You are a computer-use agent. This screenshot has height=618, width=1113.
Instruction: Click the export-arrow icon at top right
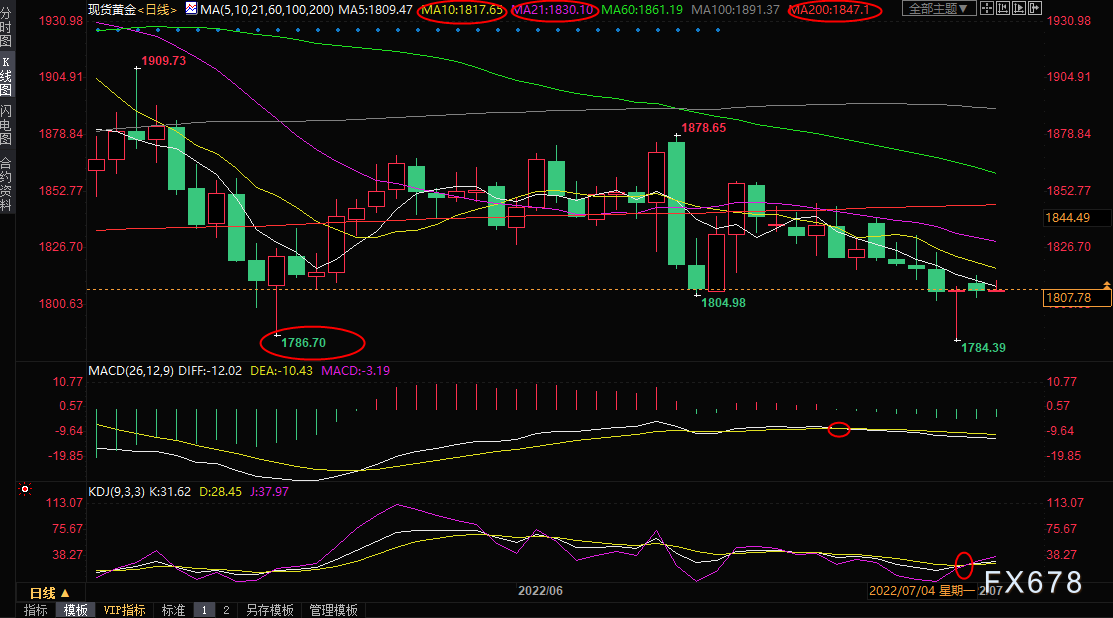pos(1035,8)
